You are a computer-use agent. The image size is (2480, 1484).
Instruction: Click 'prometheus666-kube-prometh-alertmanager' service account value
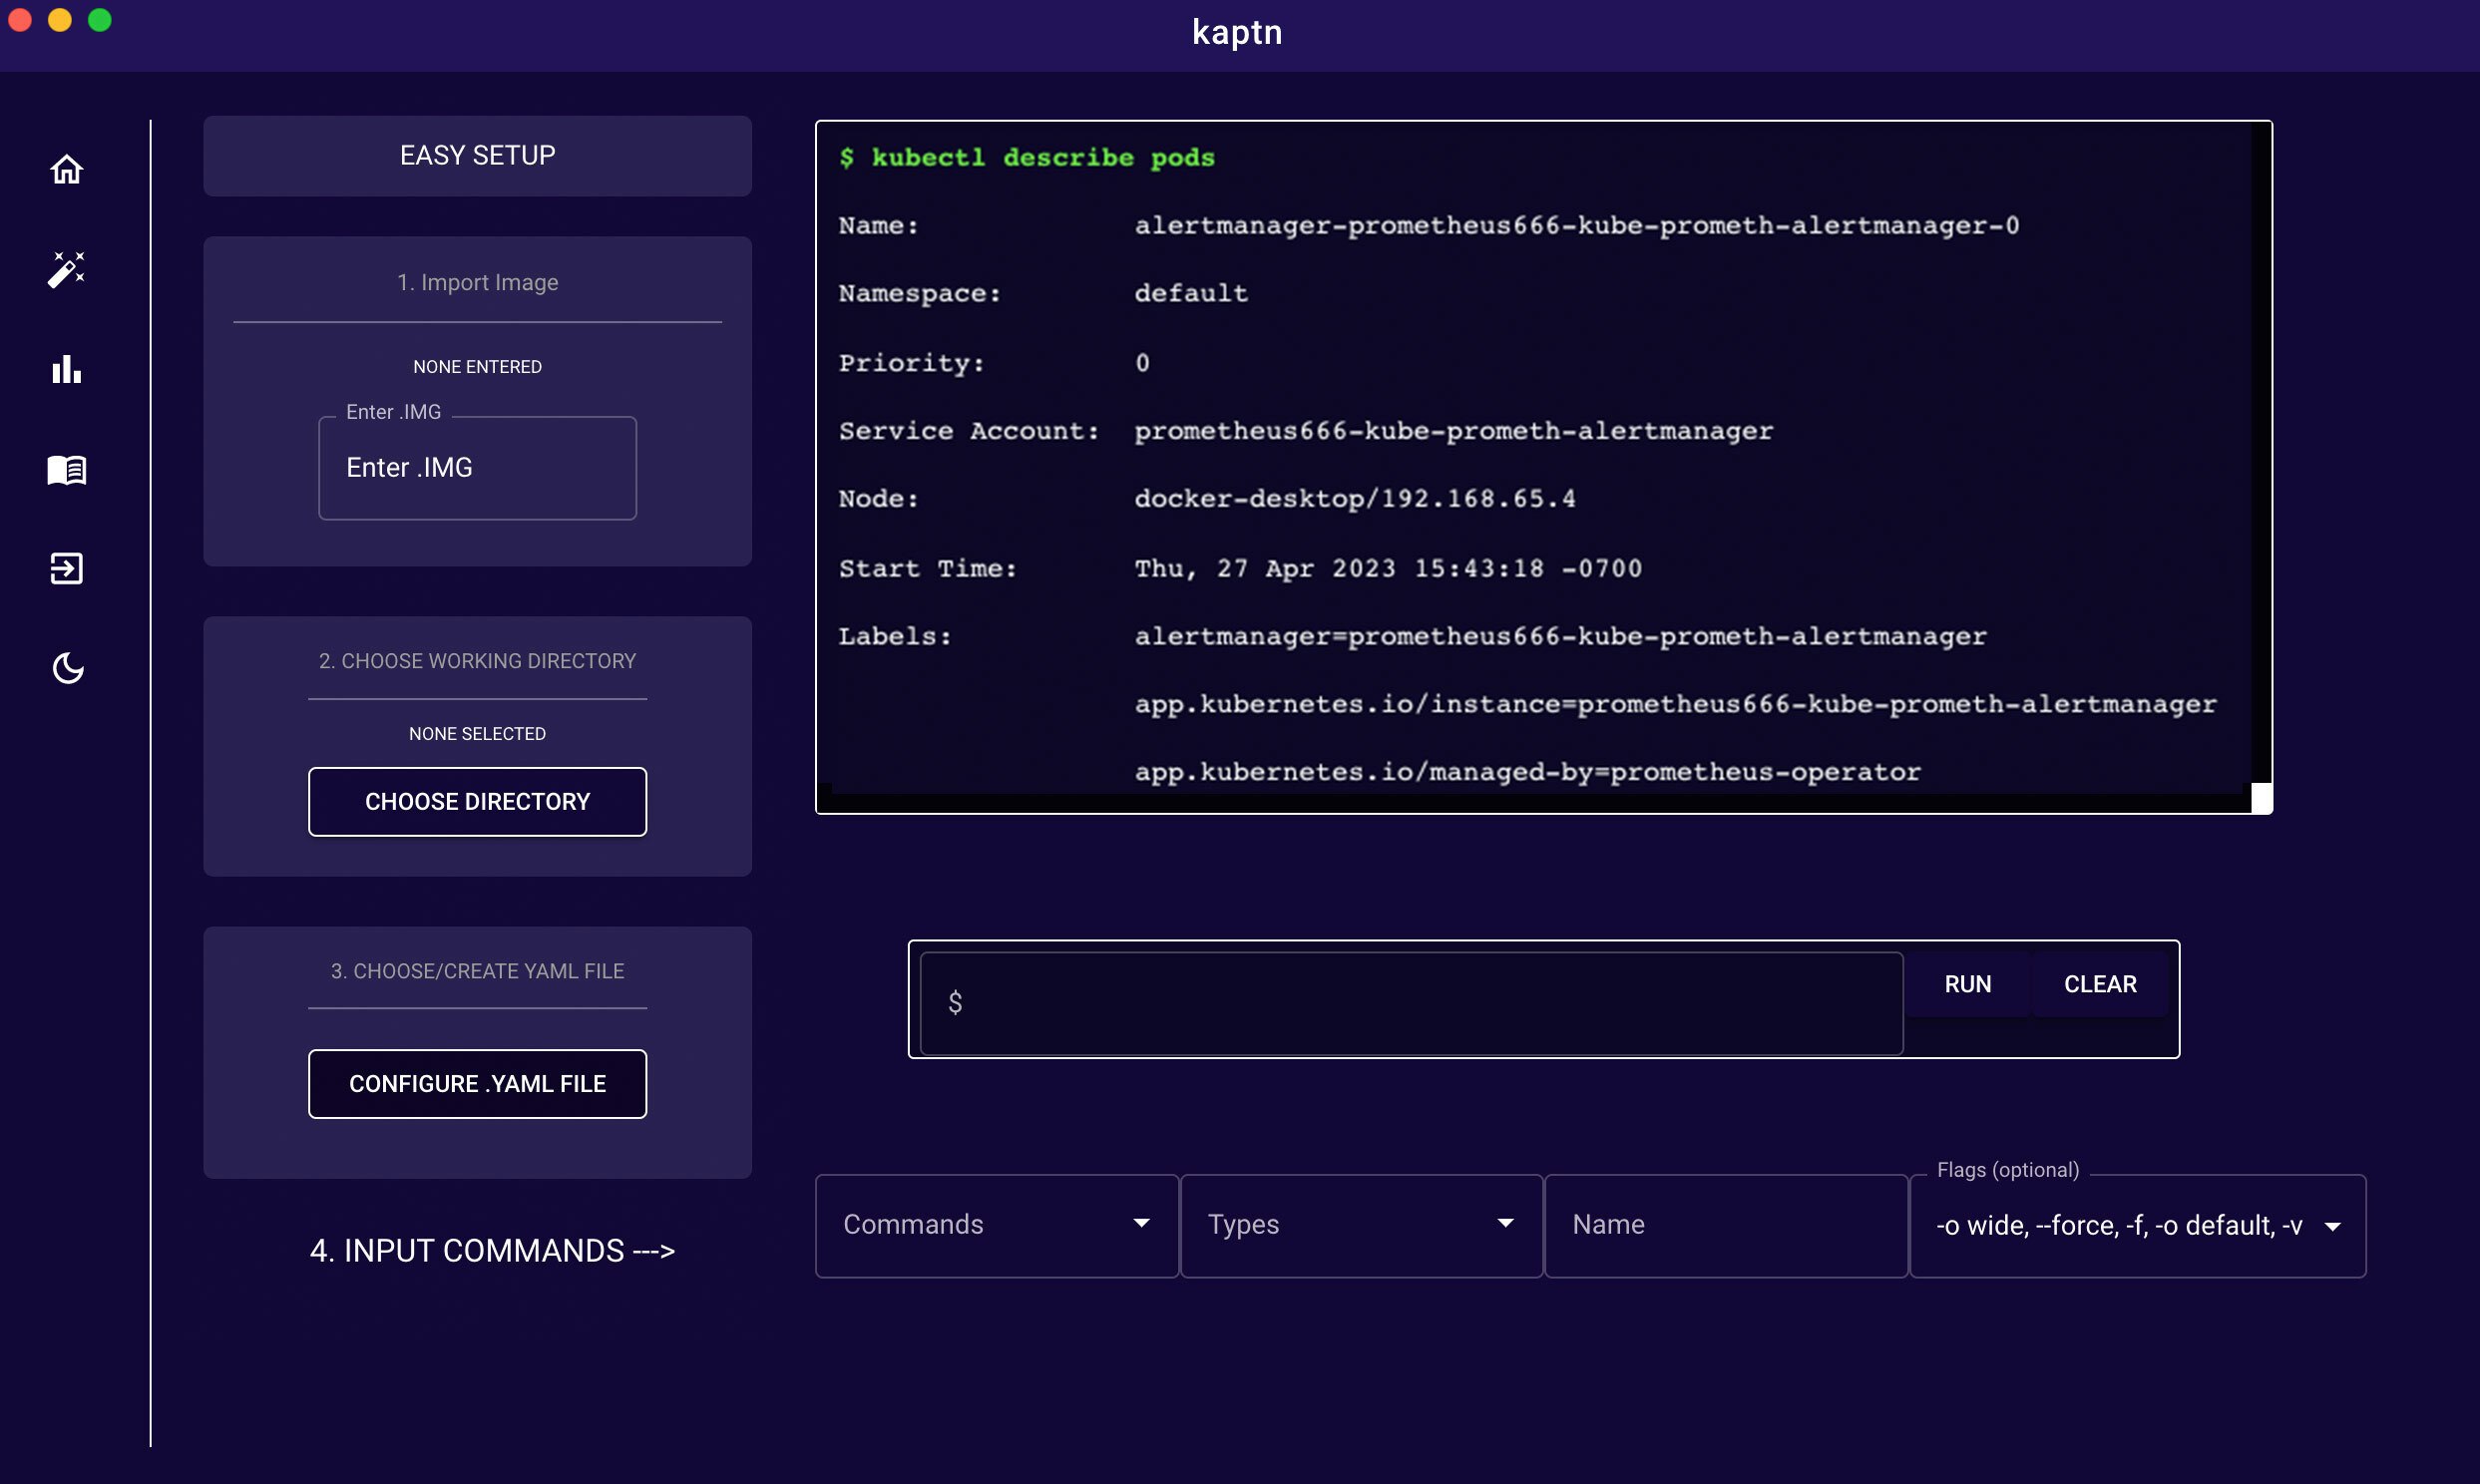tap(1454, 431)
